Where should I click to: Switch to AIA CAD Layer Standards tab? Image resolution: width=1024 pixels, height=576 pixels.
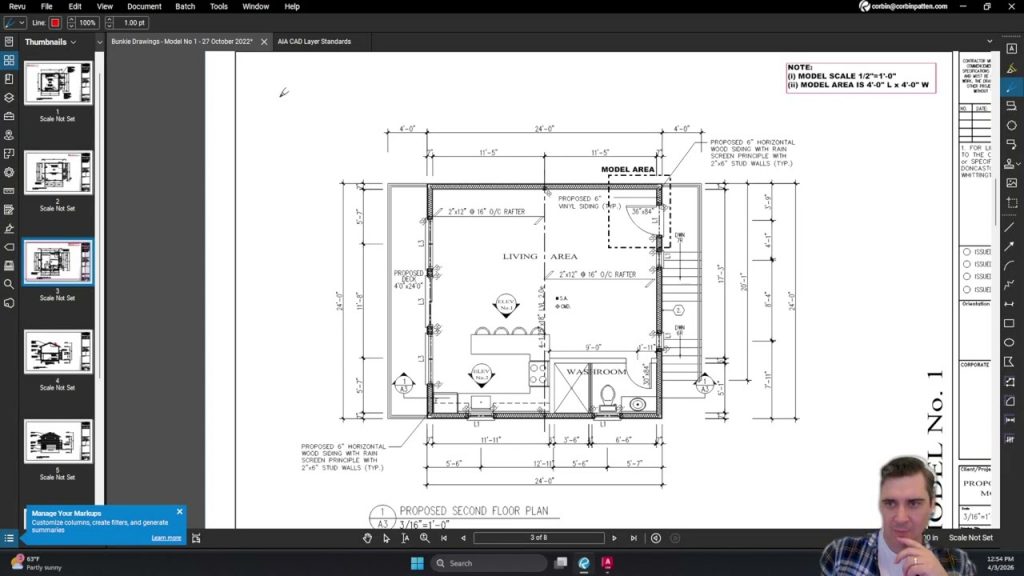tap(314, 42)
